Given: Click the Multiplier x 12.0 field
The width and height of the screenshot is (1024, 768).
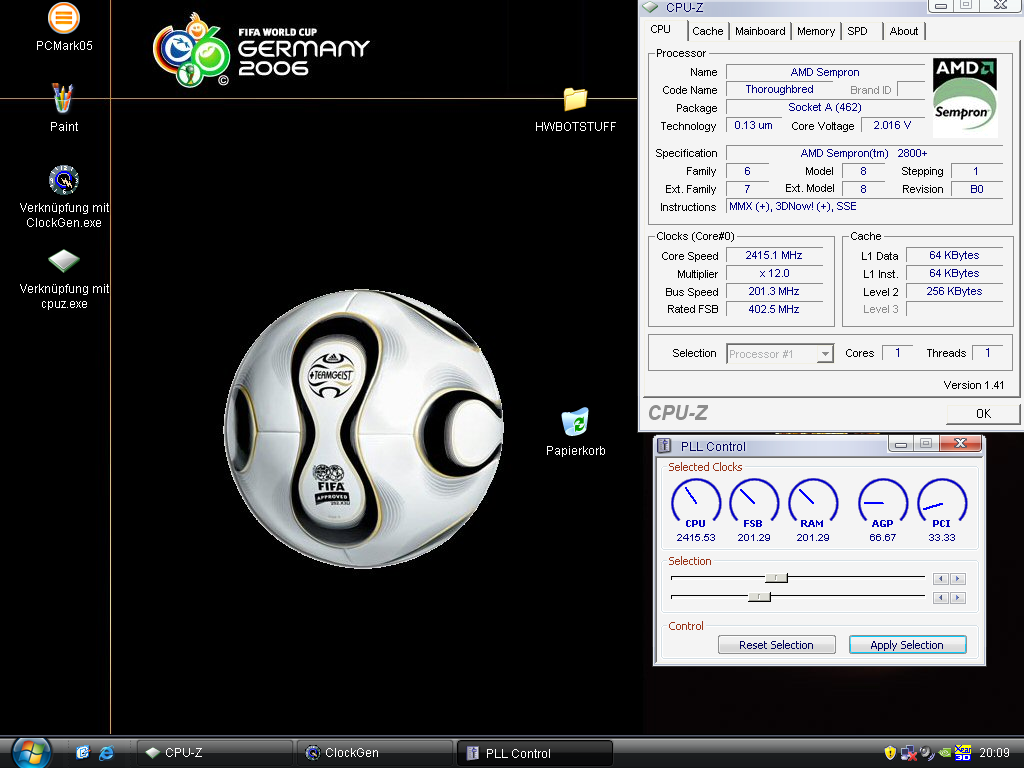Looking at the screenshot, I should (x=774, y=274).
